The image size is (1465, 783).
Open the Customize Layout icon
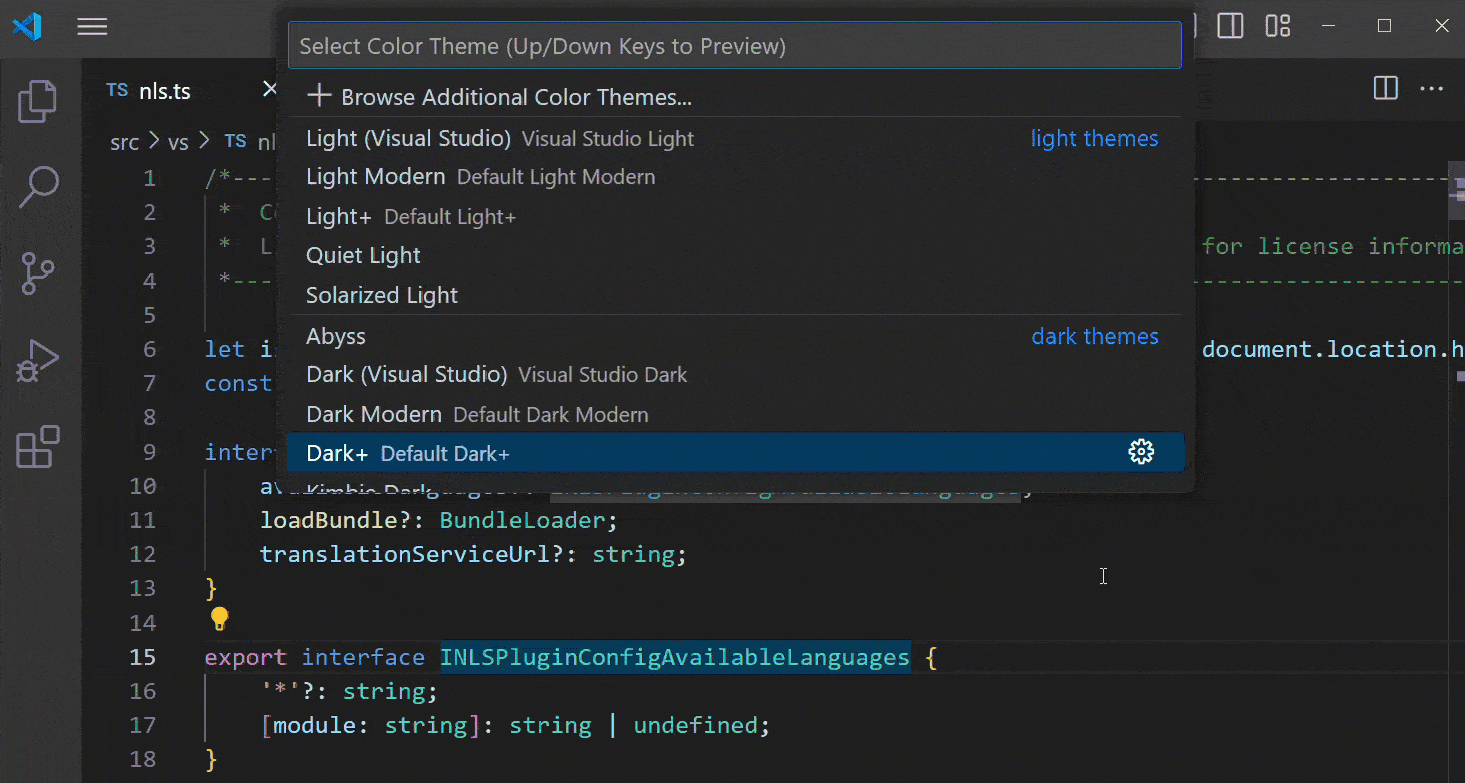tap(1277, 25)
